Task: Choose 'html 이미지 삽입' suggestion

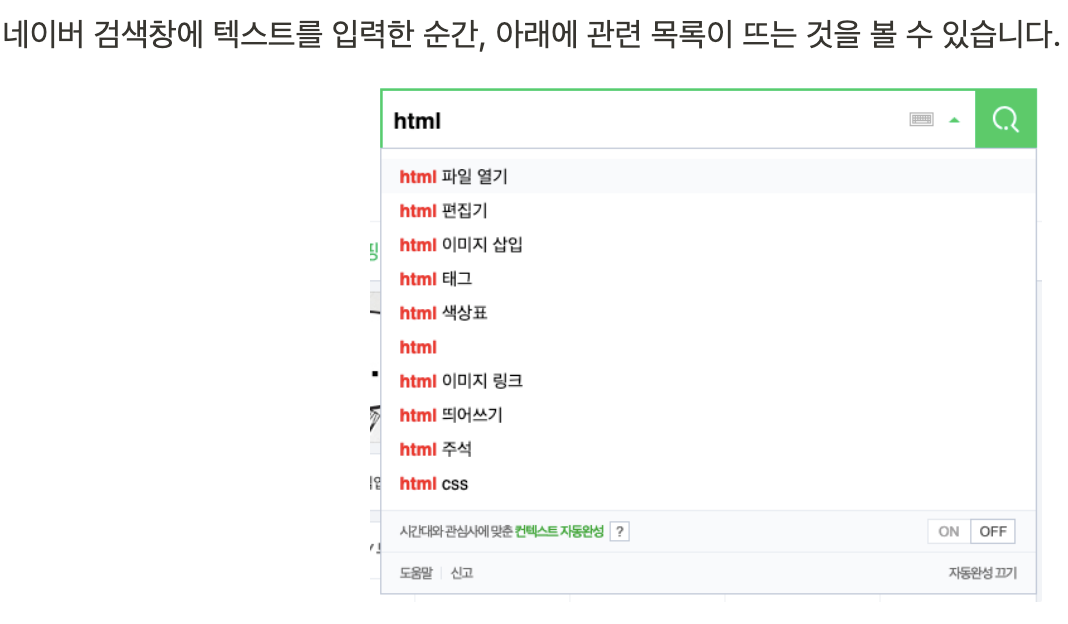Action: click(708, 245)
